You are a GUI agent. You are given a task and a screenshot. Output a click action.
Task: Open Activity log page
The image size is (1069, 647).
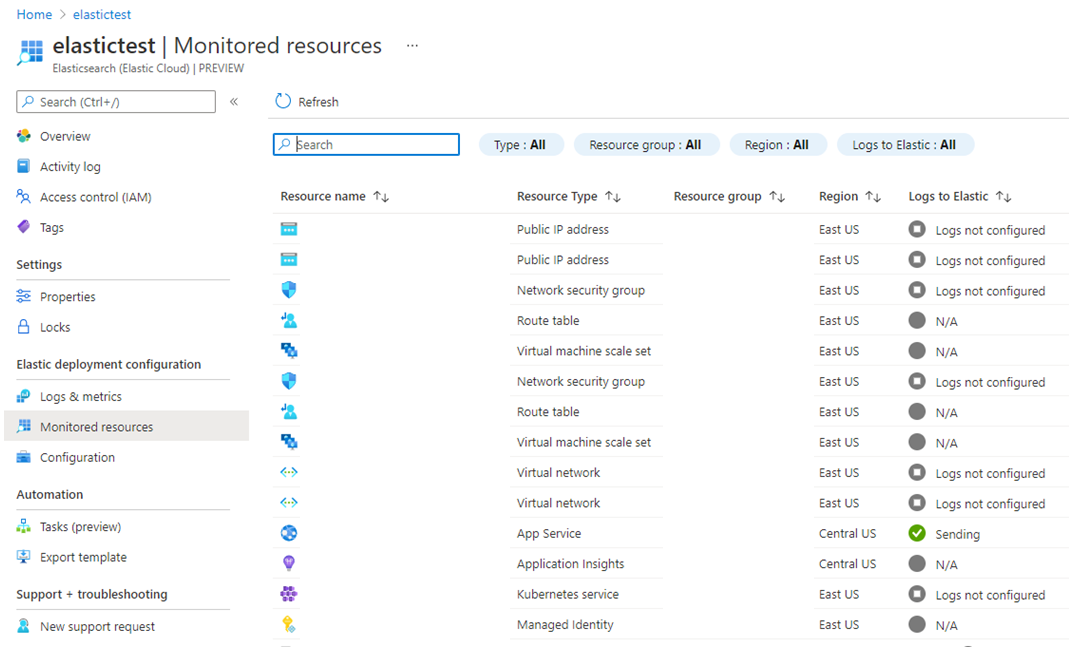(70, 166)
